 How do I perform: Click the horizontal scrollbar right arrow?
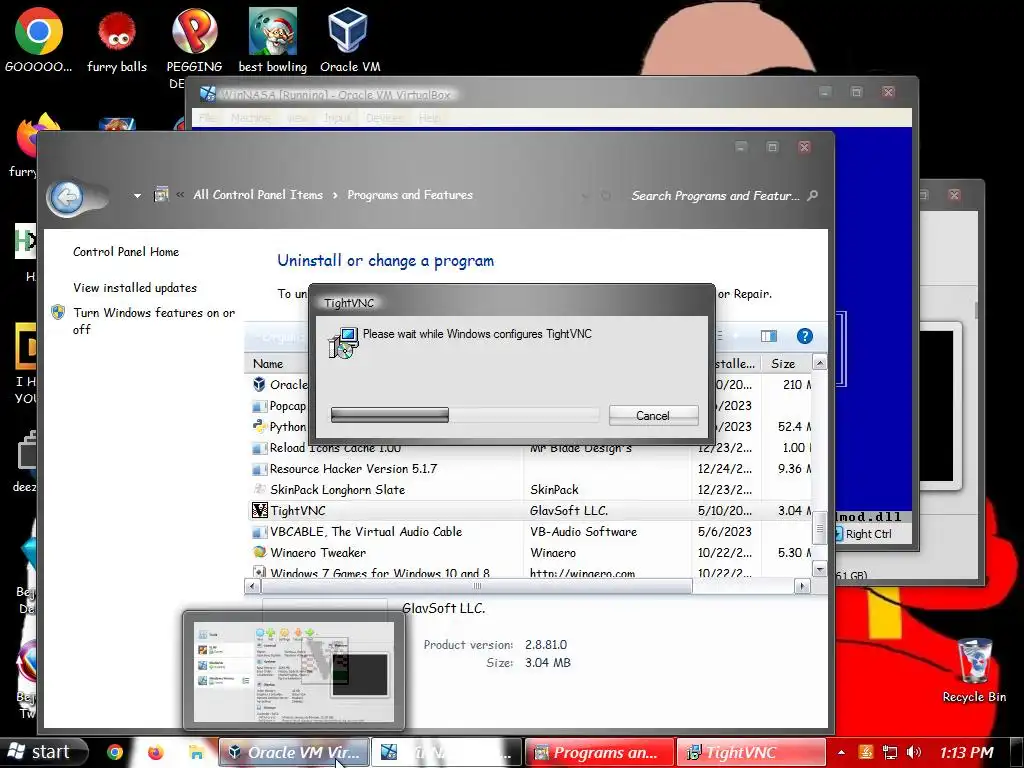tap(803, 586)
